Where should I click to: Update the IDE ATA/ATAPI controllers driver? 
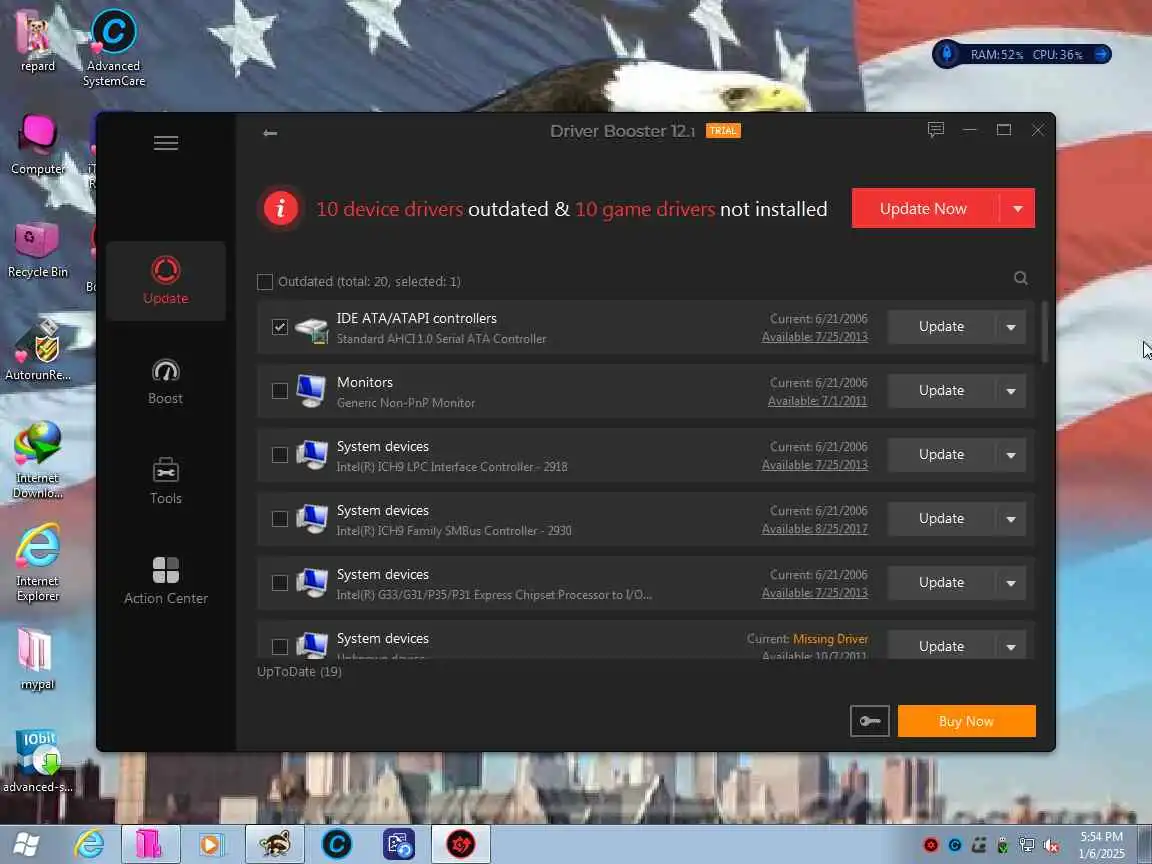(941, 327)
